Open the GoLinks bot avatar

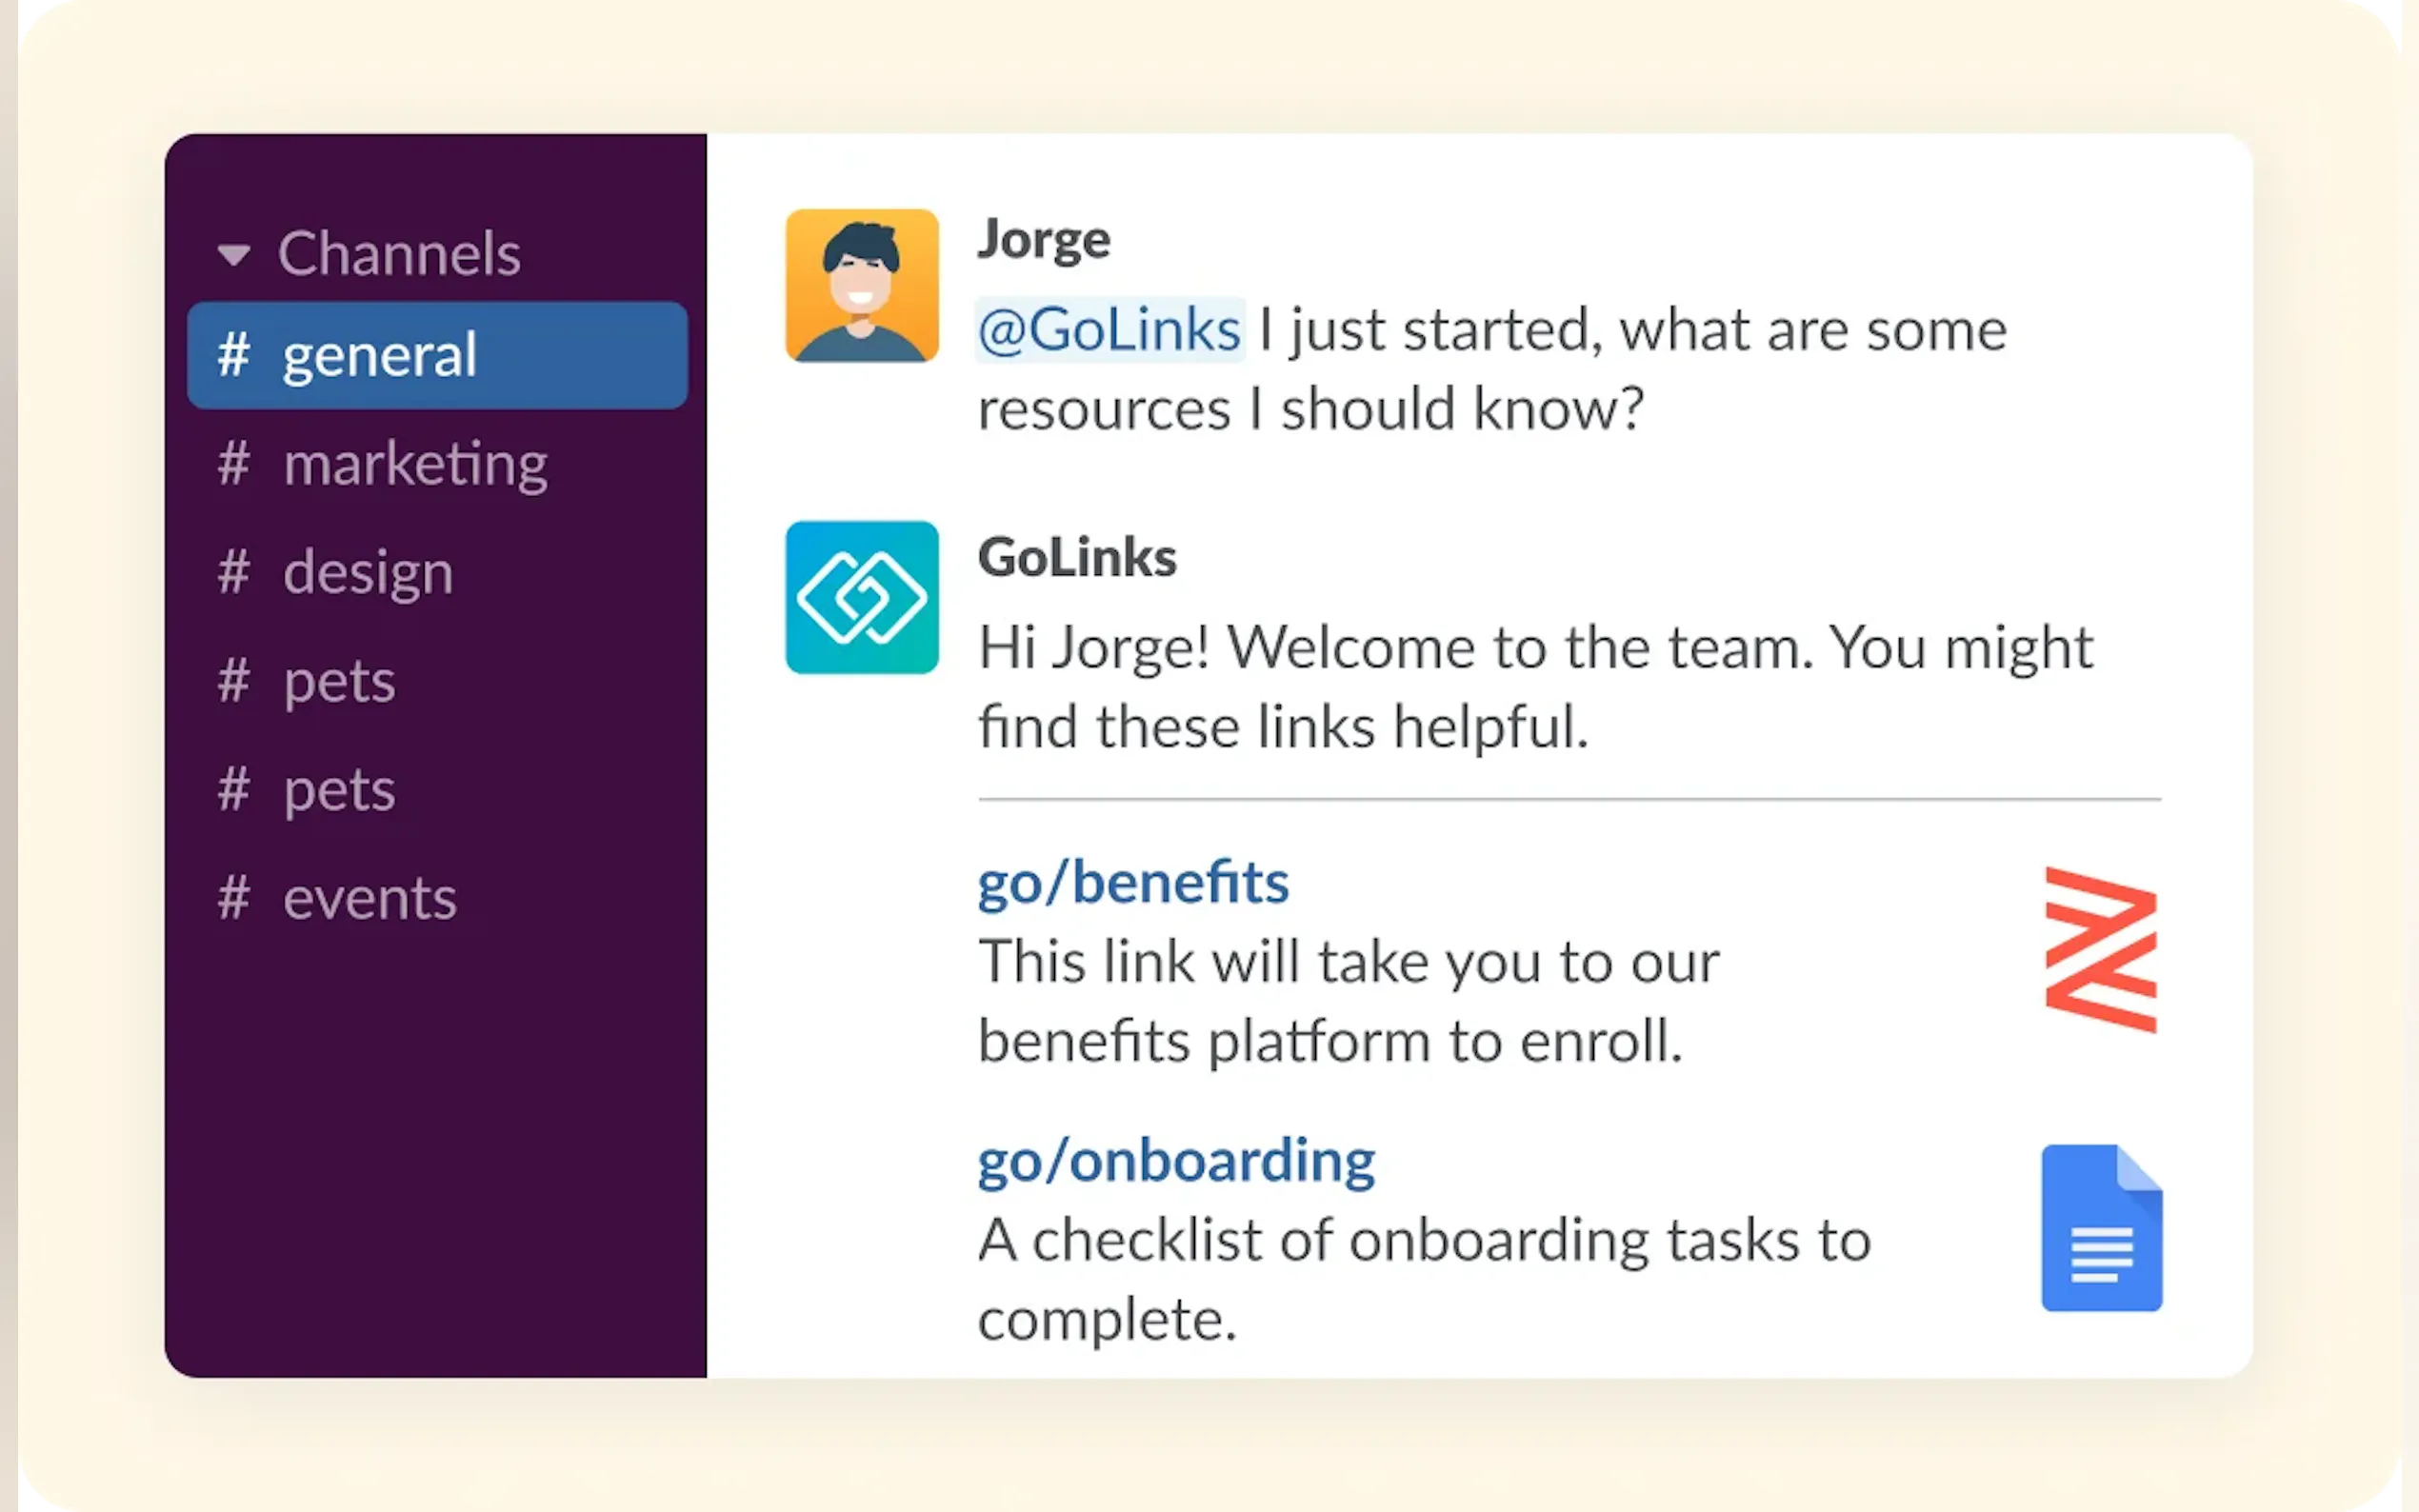(x=861, y=597)
